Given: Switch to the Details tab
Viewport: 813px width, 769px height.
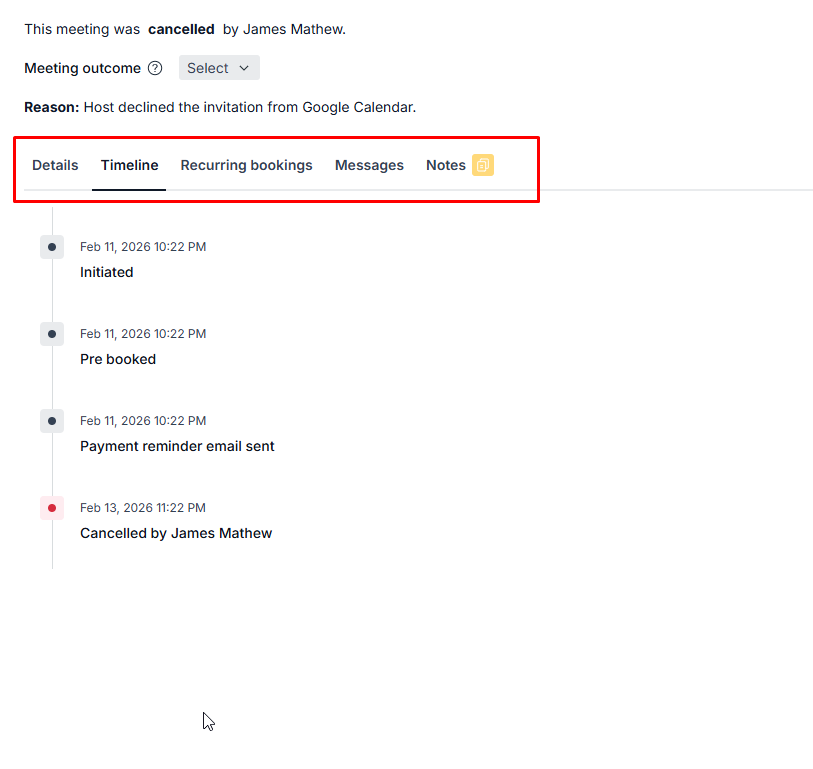Looking at the screenshot, I should (55, 165).
